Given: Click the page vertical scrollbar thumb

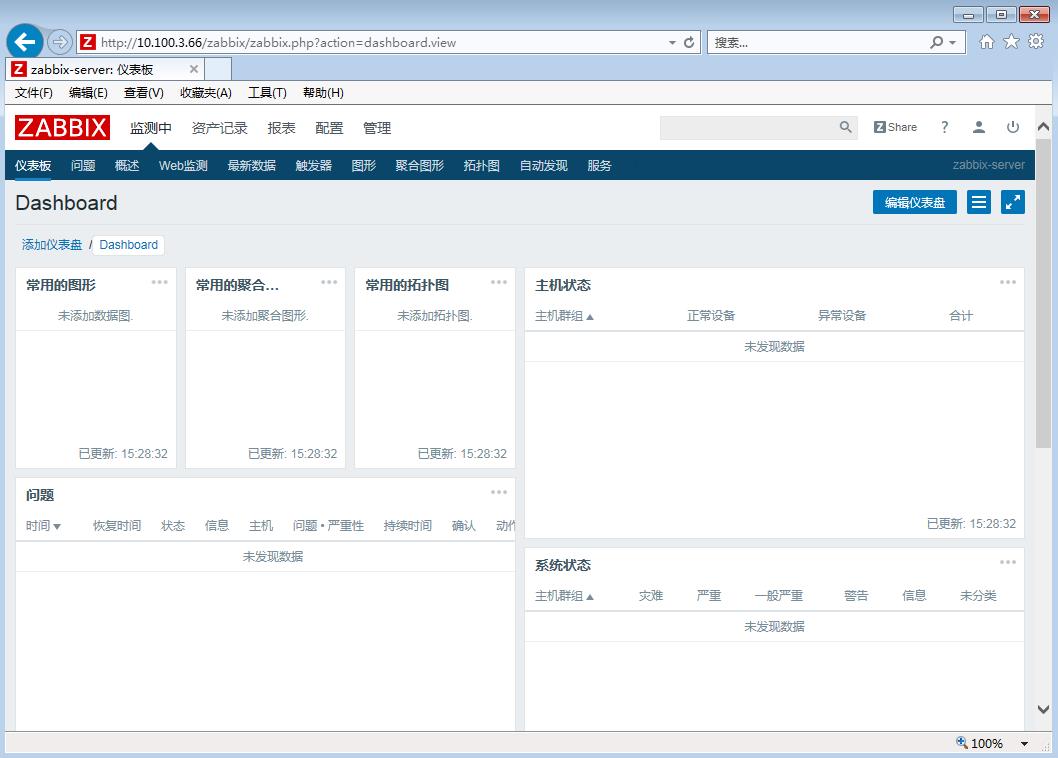Looking at the screenshot, I should pyautogui.click(x=1044, y=290).
